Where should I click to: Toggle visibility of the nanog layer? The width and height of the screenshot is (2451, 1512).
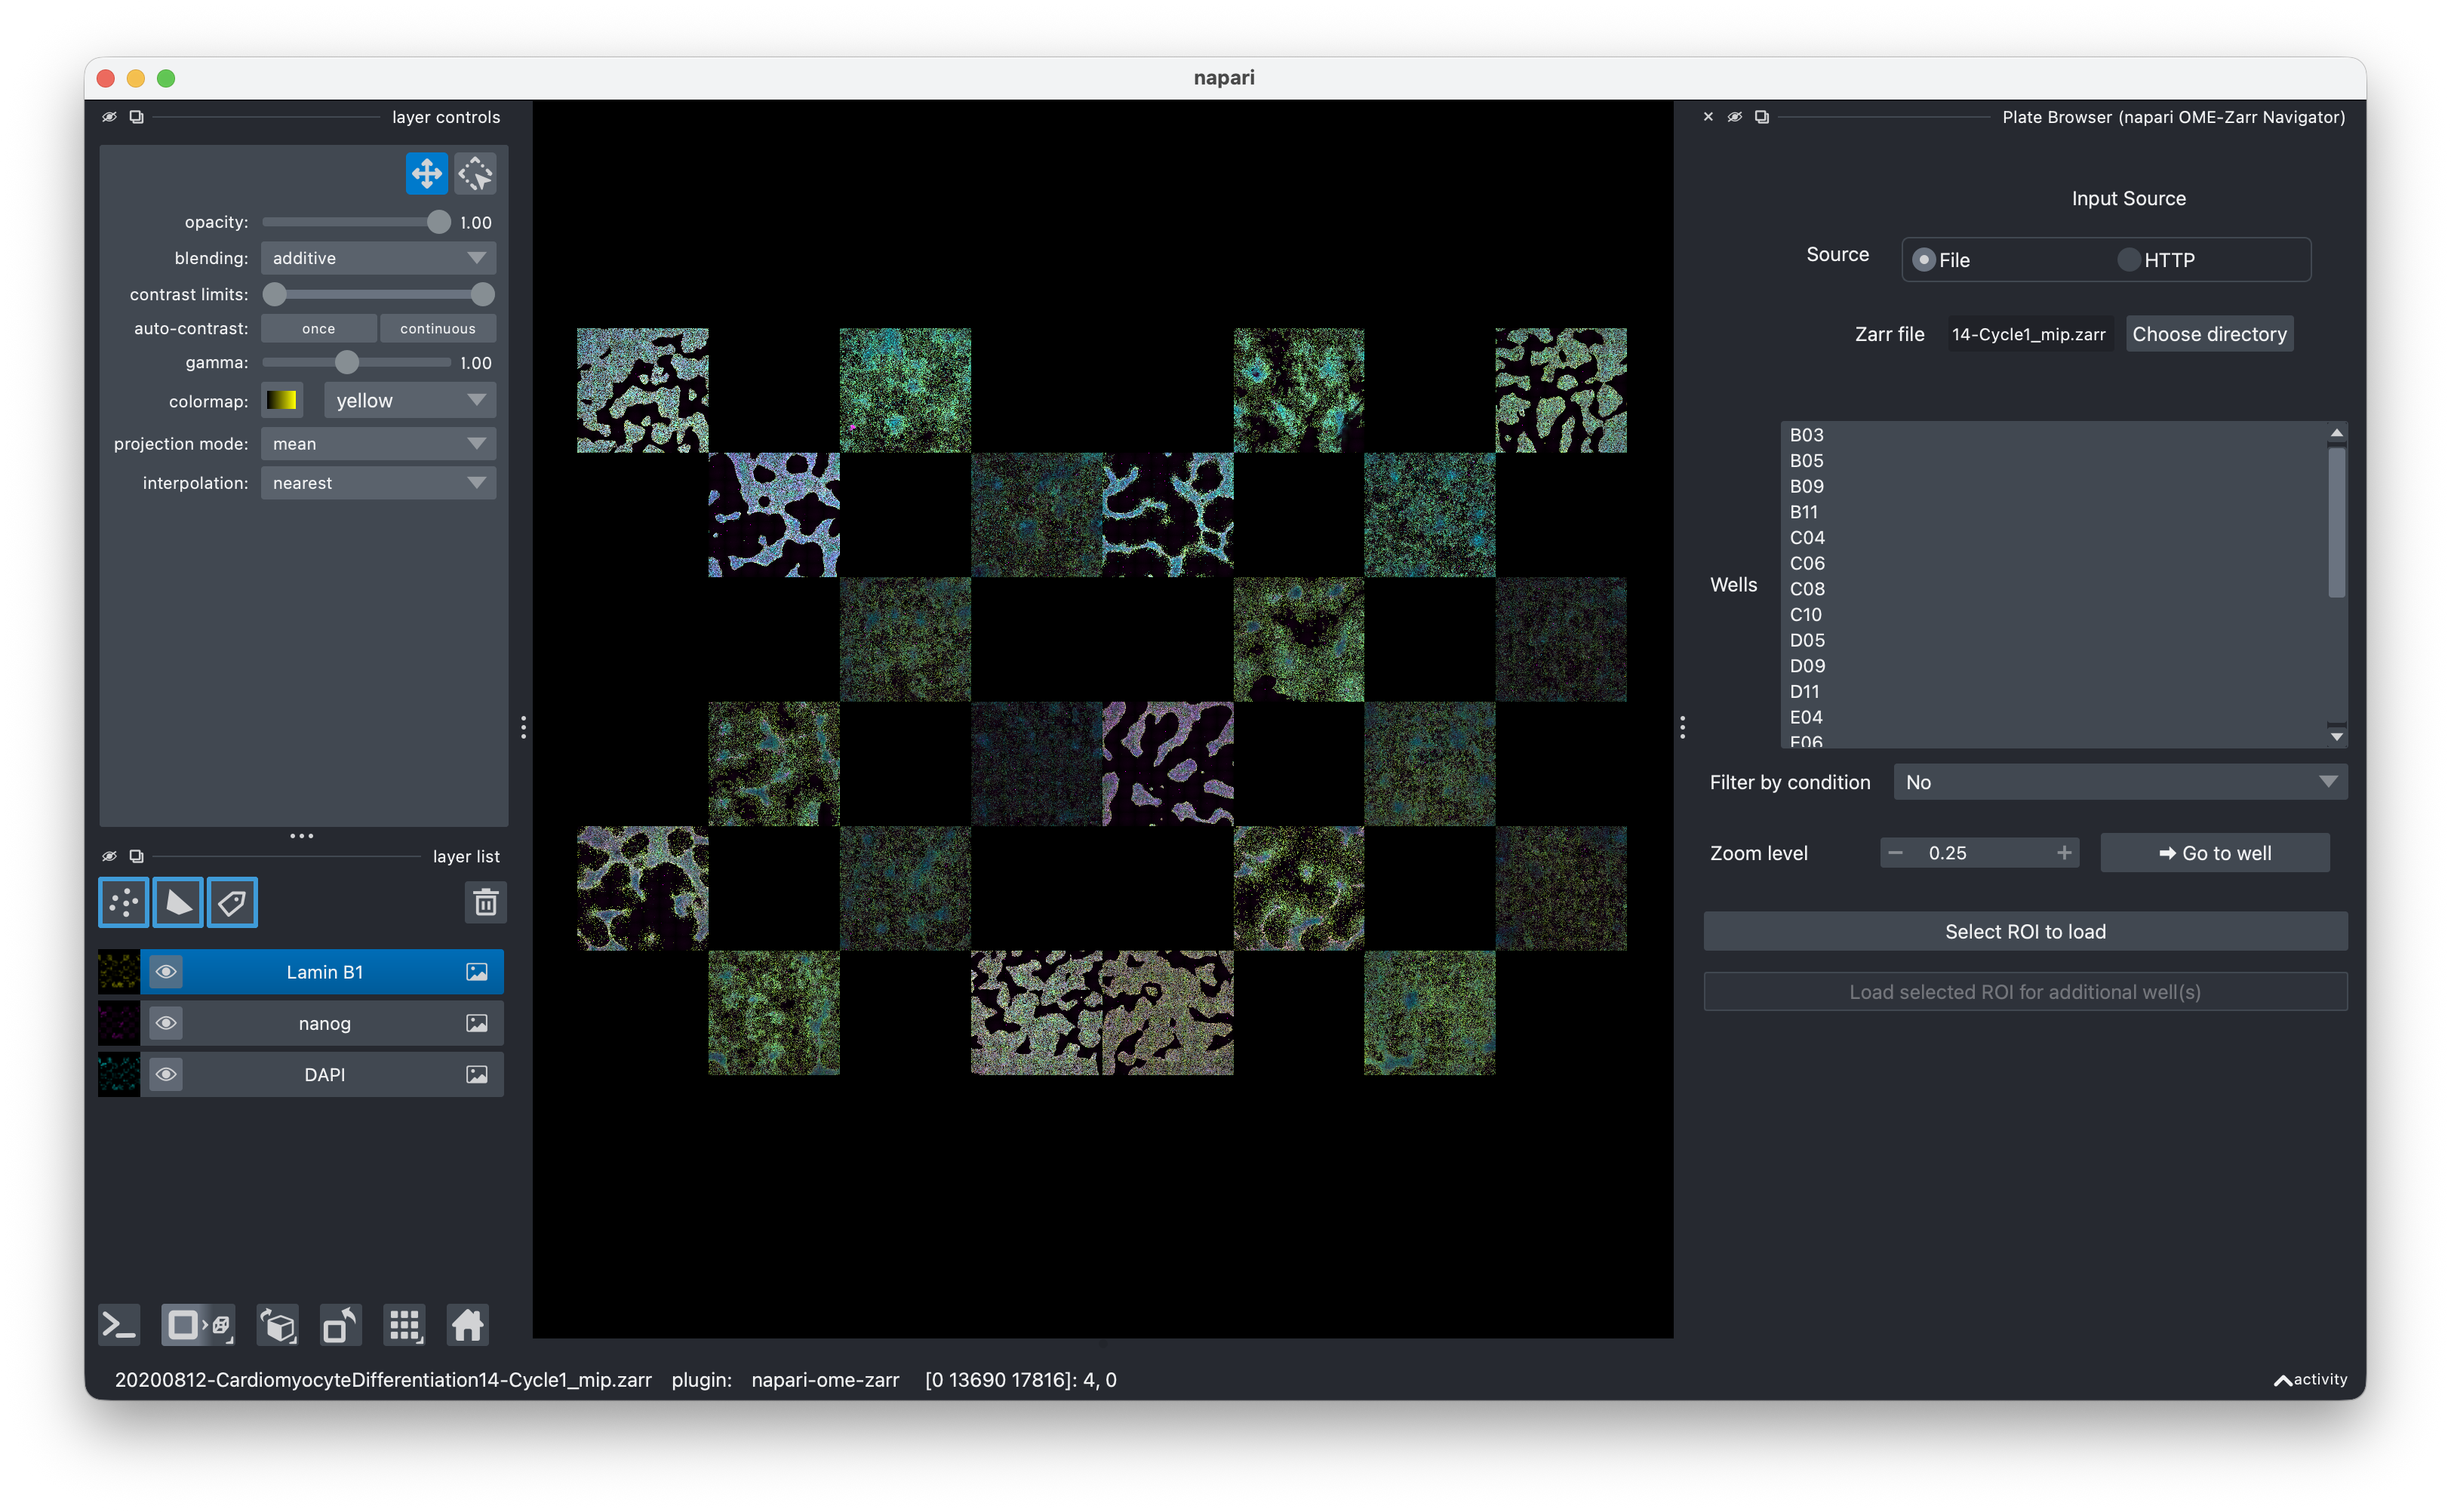[166, 1023]
